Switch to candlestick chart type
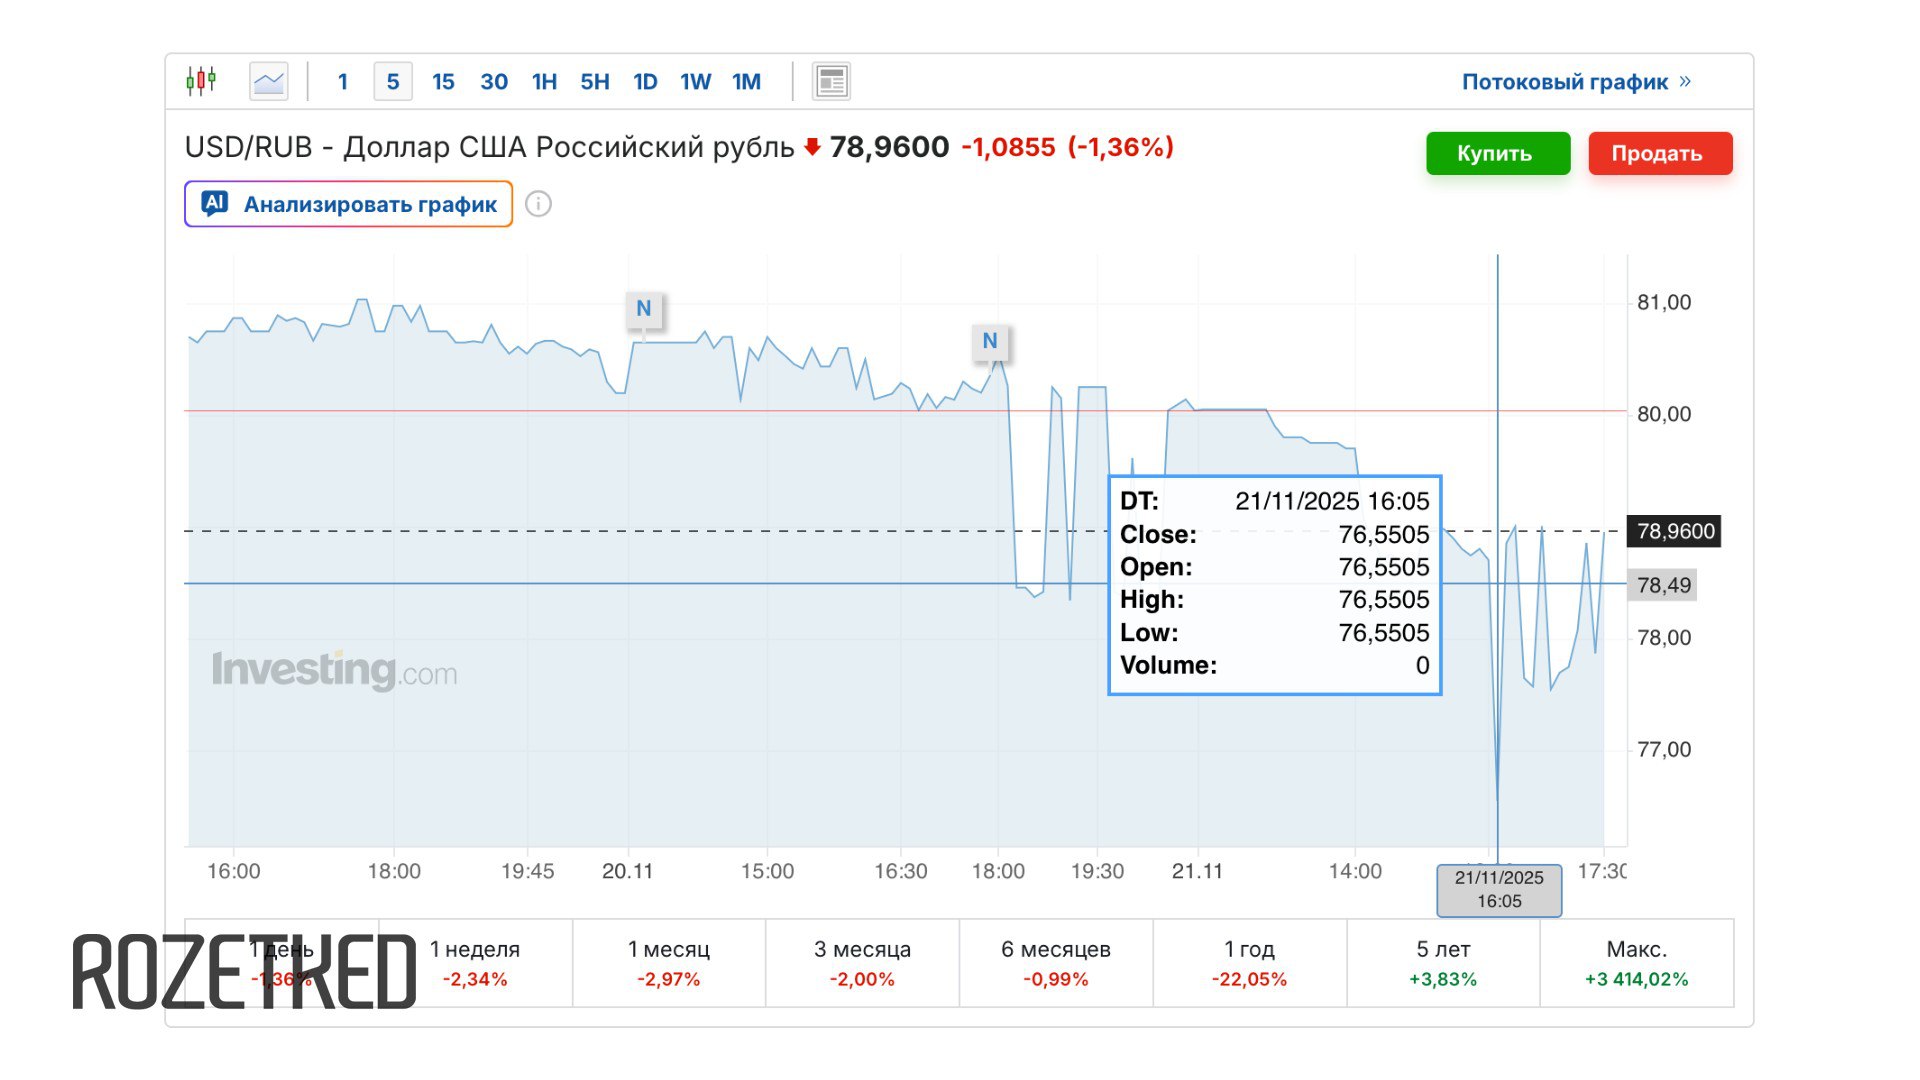 [201, 81]
